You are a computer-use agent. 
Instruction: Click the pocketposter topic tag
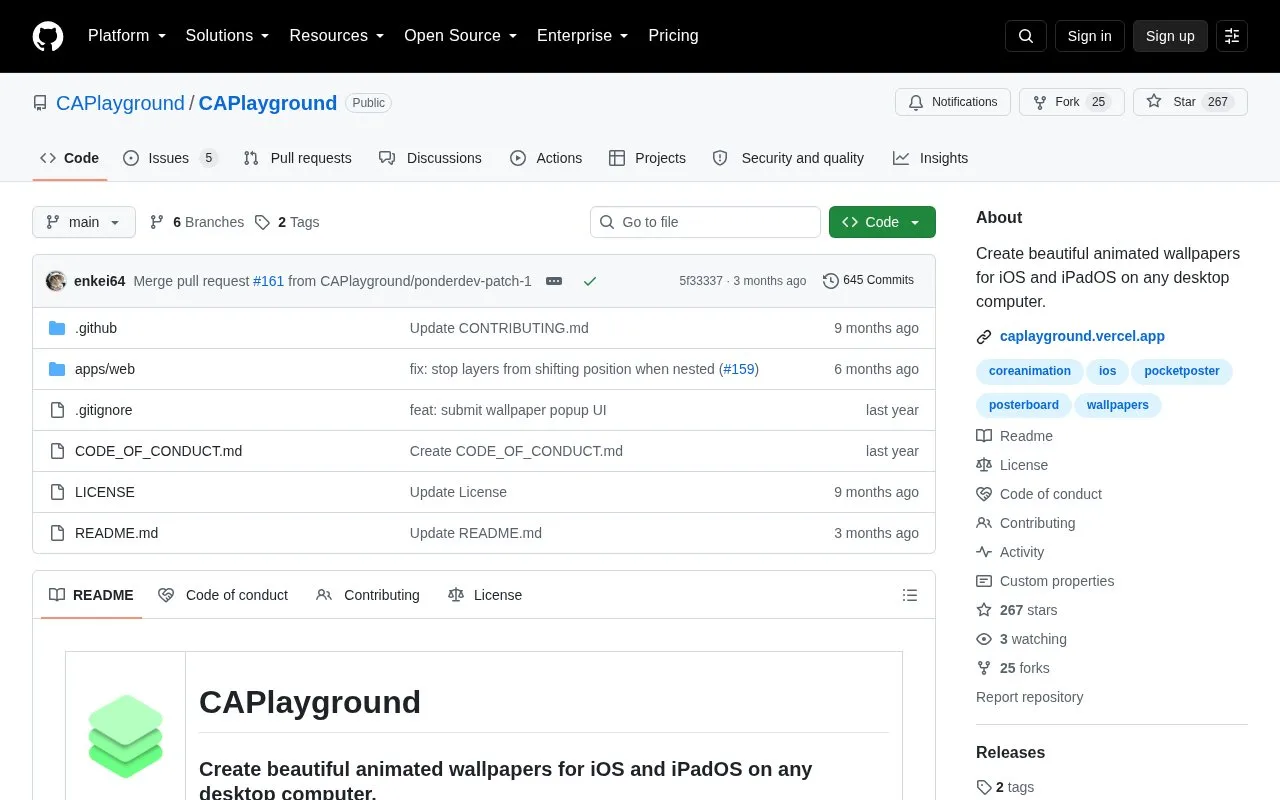(x=1182, y=371)
